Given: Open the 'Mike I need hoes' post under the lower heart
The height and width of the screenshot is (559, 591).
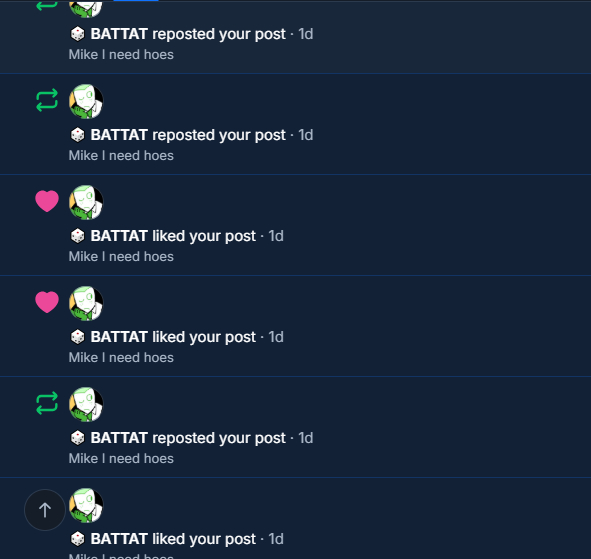Looking at the screenshot, I should [x=121, y=358].
